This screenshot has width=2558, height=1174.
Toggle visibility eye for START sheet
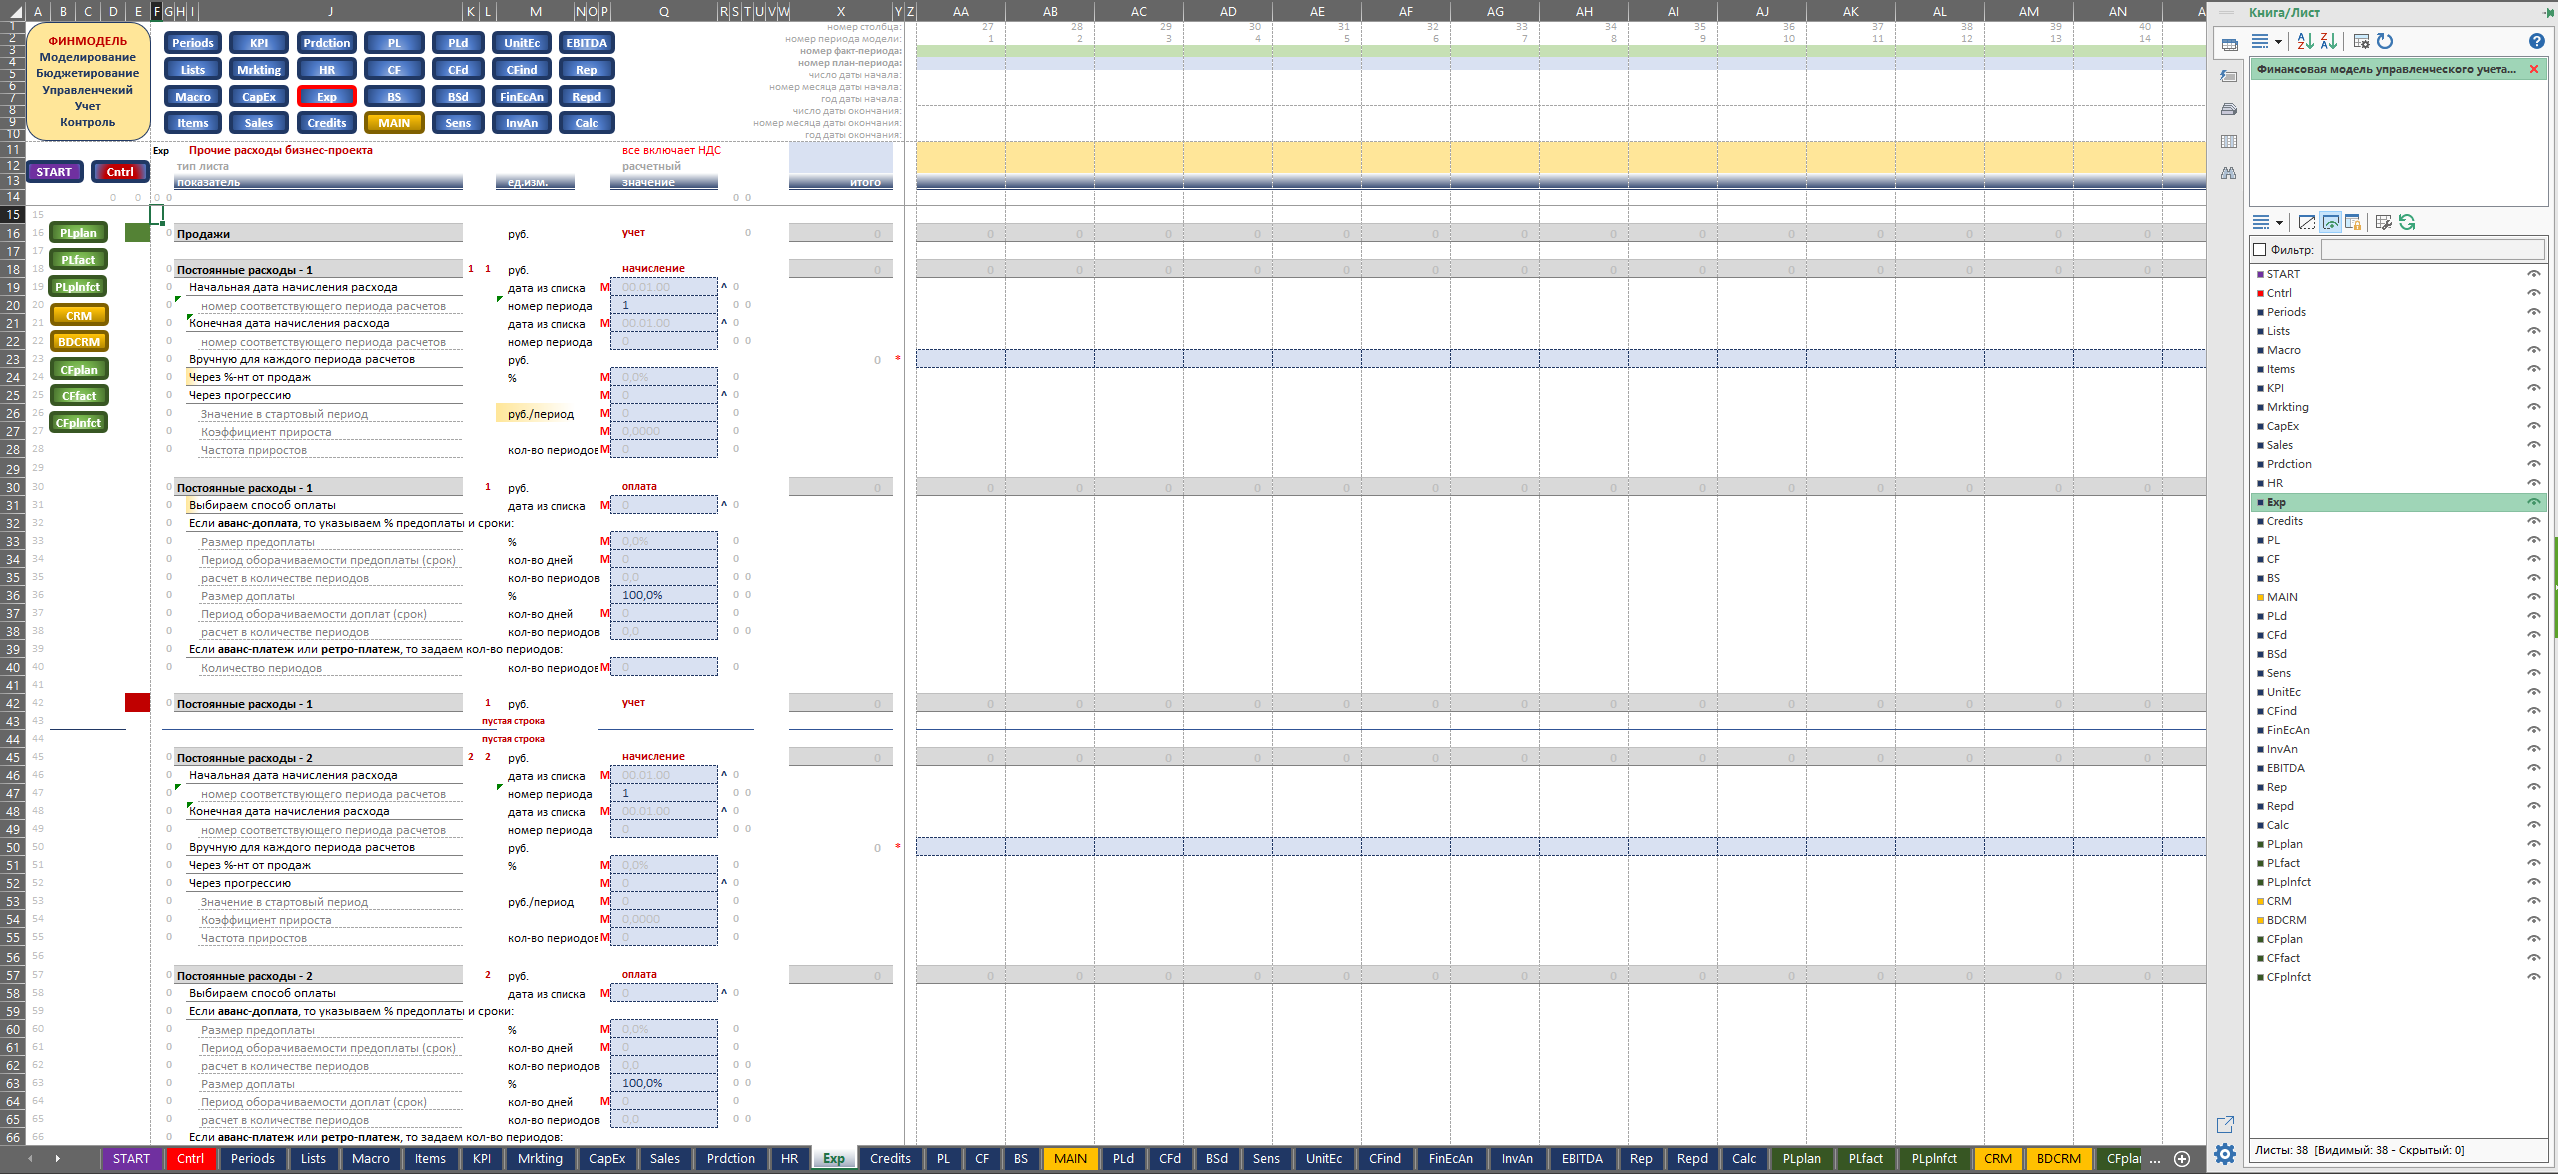pyautogui.click(x=2533, y=274)
